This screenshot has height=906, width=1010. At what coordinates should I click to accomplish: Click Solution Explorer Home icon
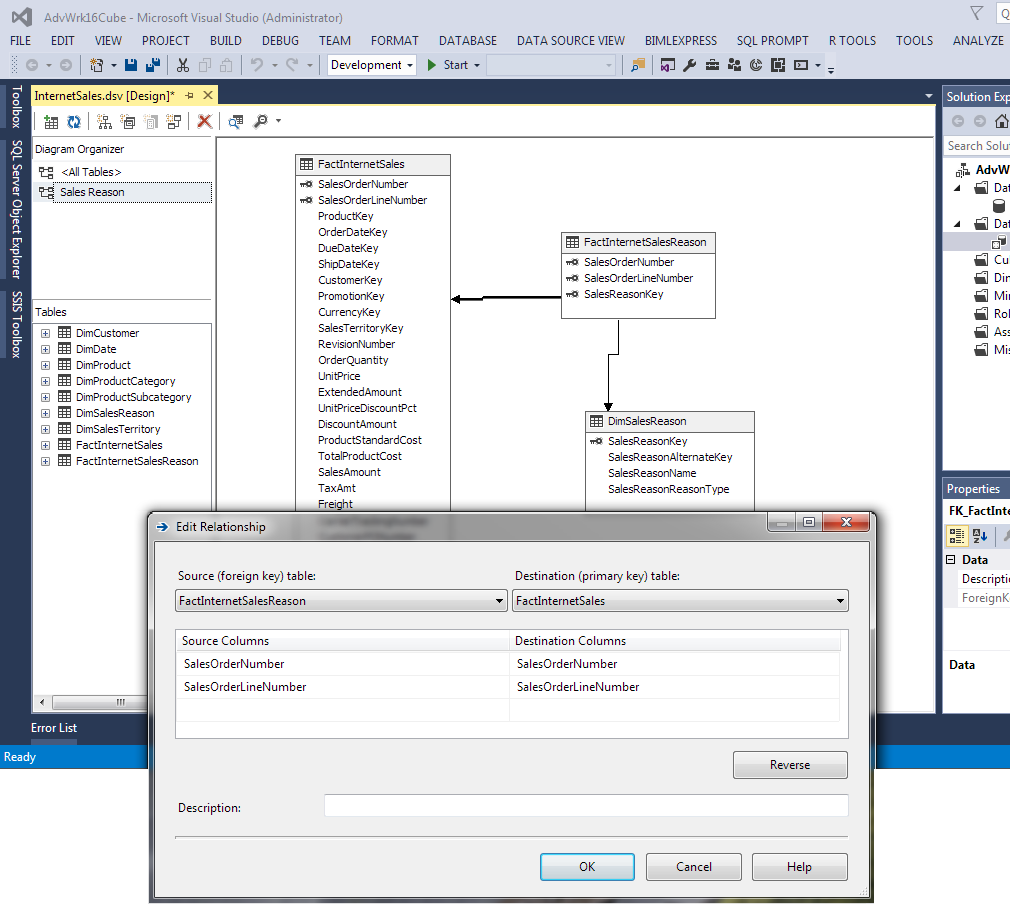point(1001,121)
